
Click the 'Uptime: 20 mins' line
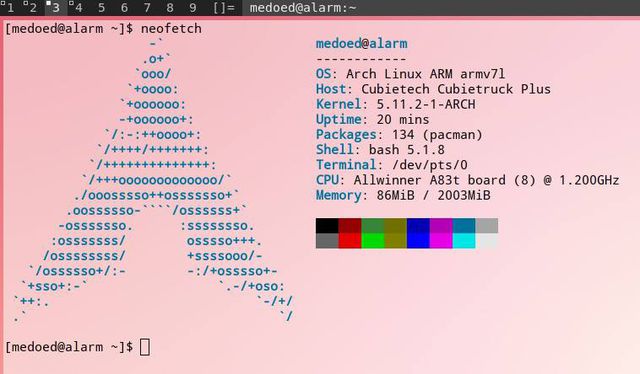(373, 119)
